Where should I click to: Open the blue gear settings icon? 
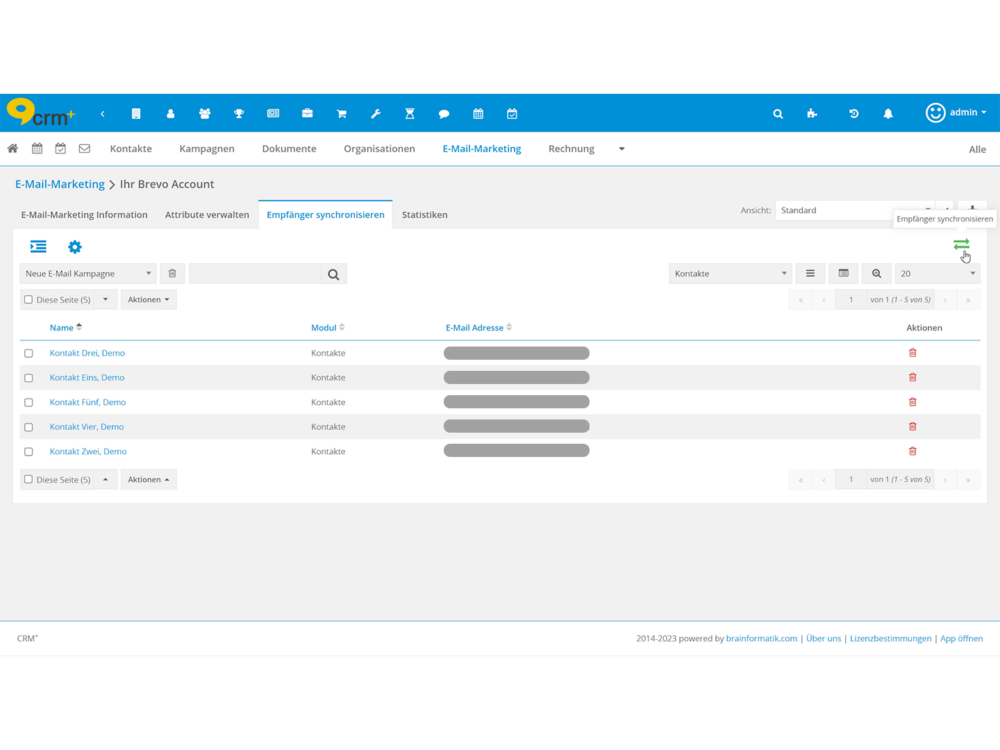click(x=75, y=247)
